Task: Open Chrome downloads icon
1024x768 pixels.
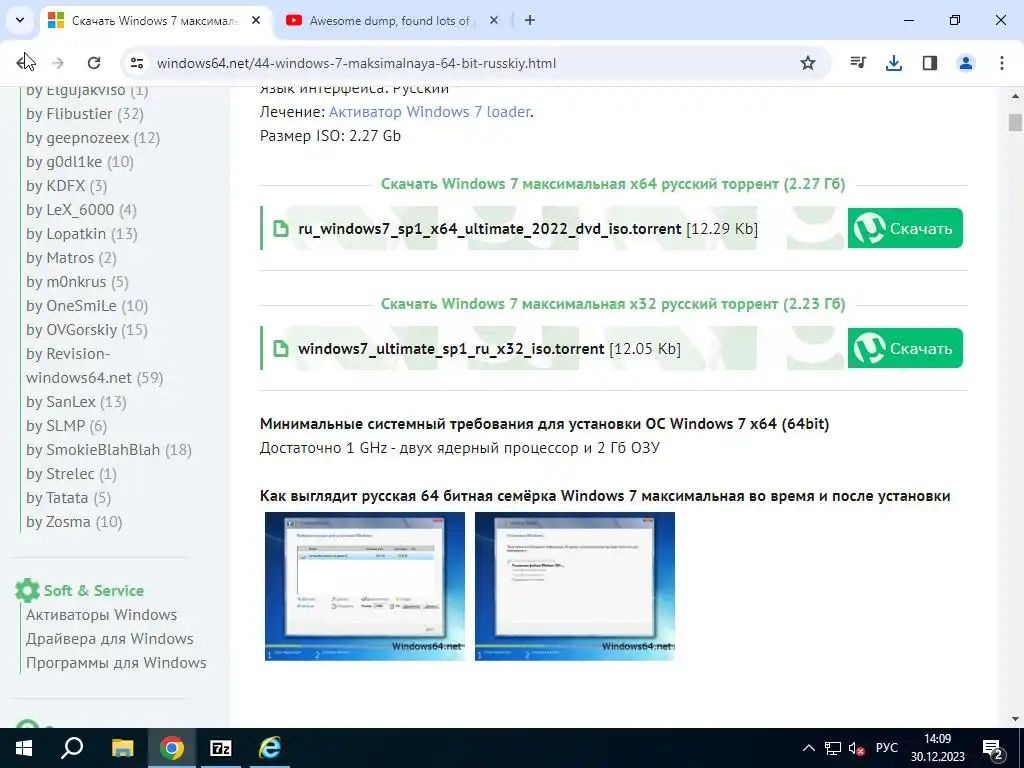Action: 894,63
